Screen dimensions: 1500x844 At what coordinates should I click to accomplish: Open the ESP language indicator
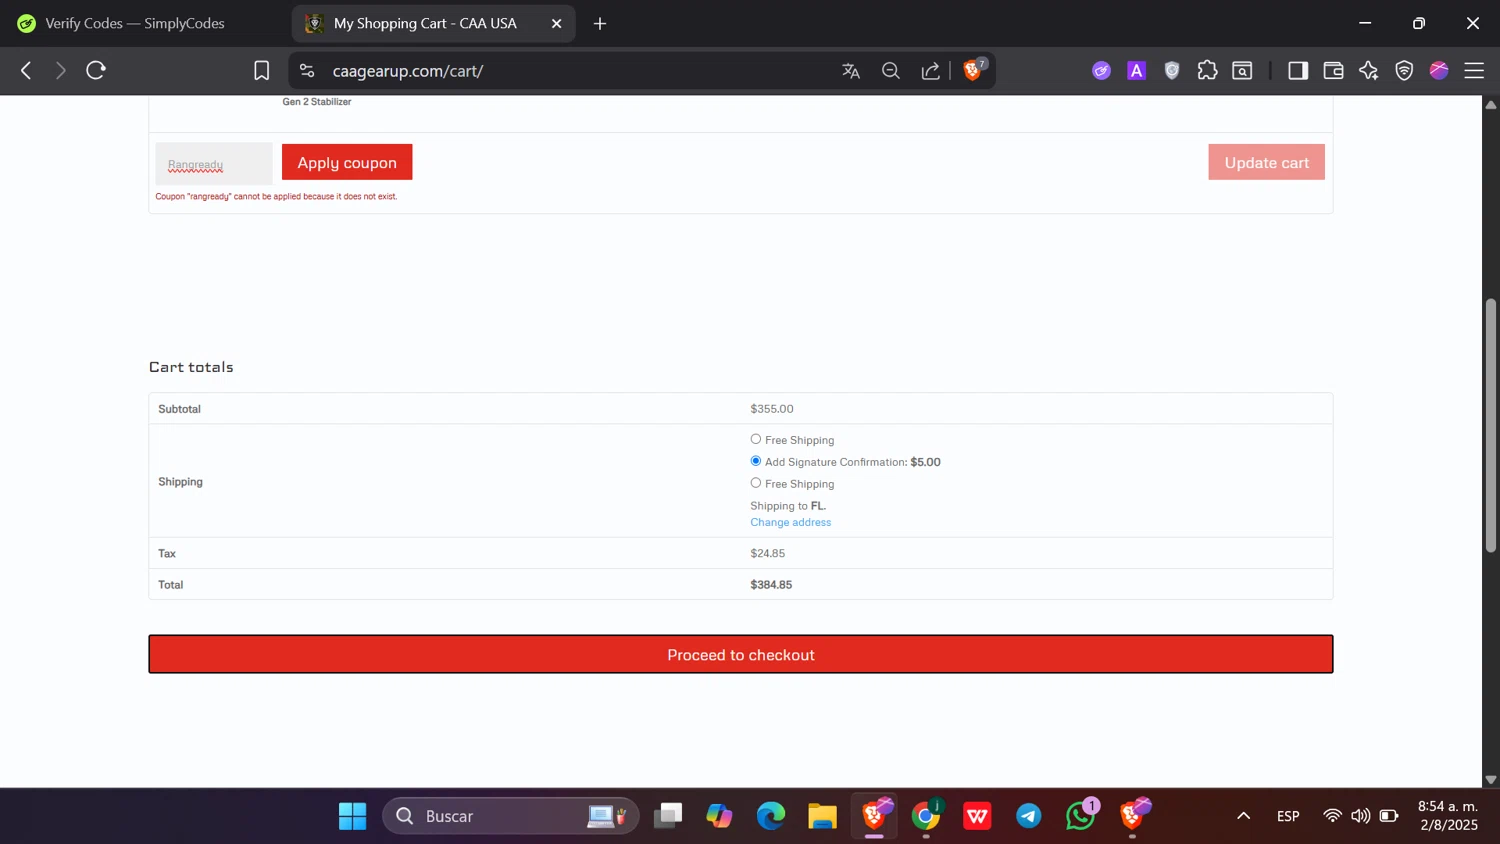1288,816
